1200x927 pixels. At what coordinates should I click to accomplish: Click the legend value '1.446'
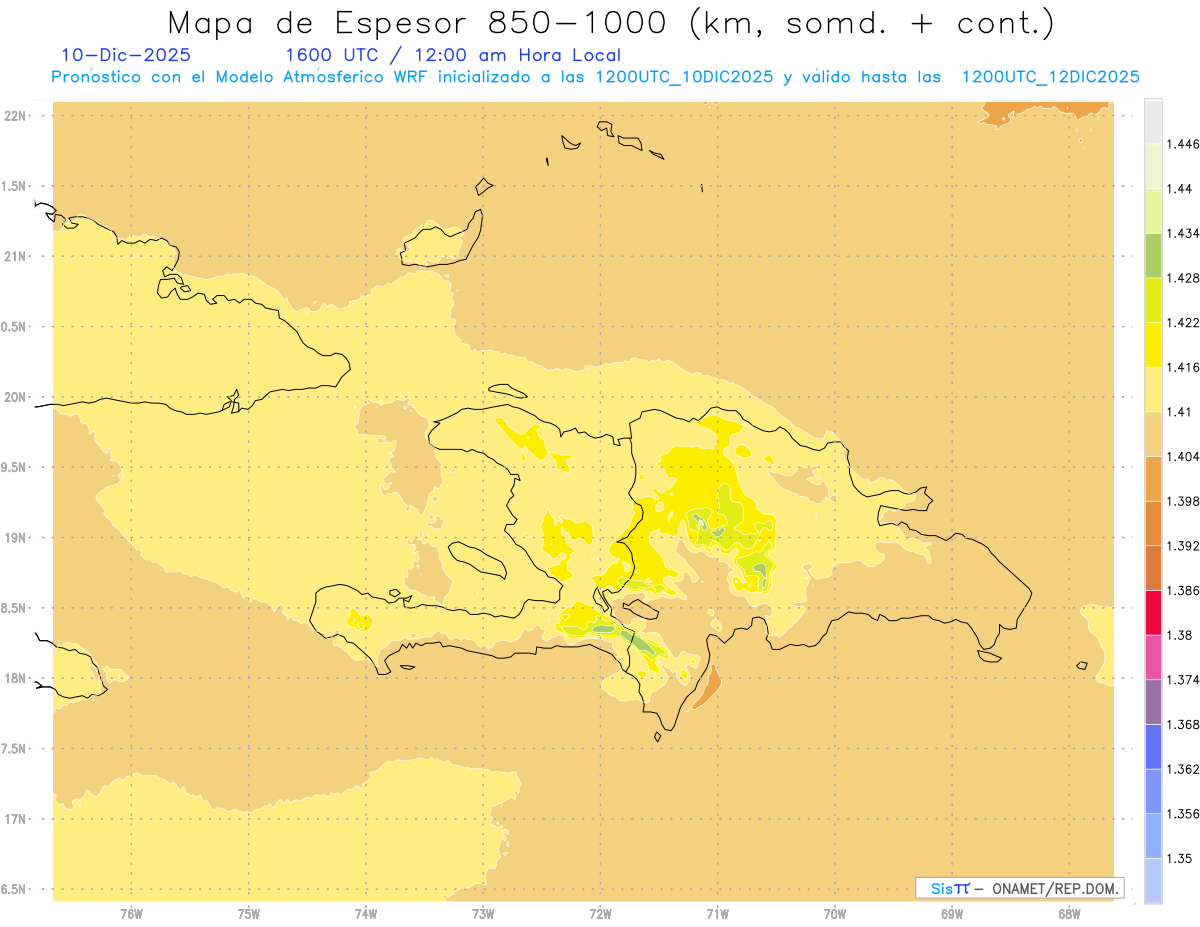tap(1184, 144)
